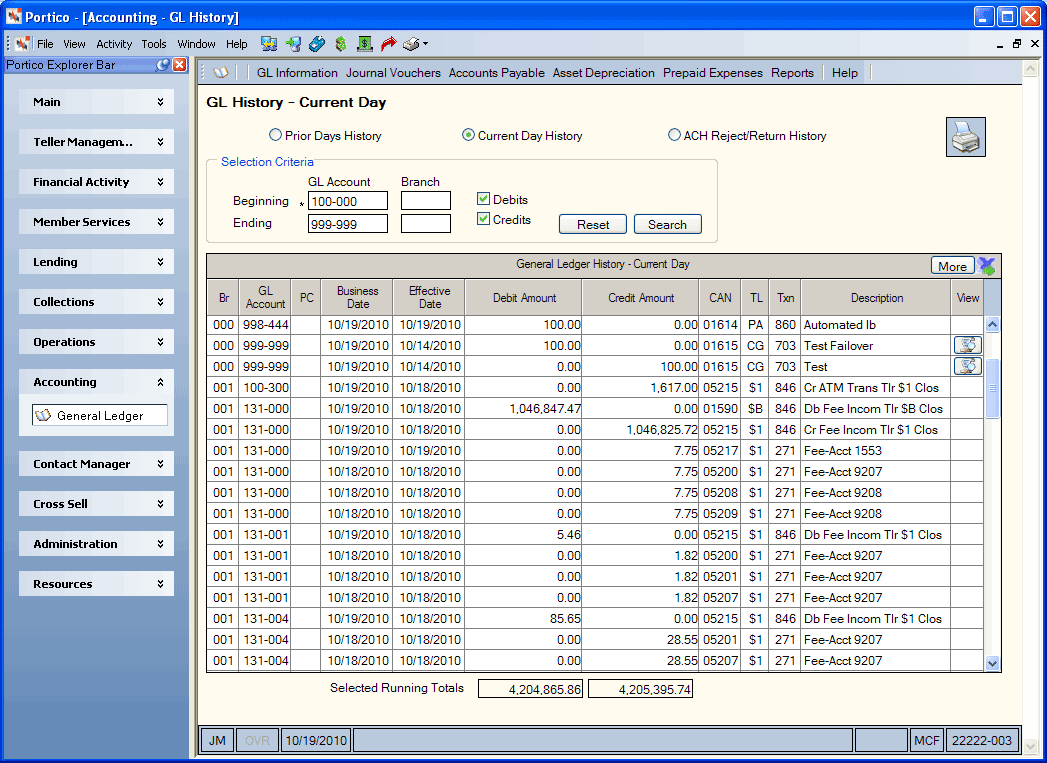Click the green dollar sign toolbar icon
Image resolution: width=1047 pixels, height=763 pixels.
pos(341,44)
